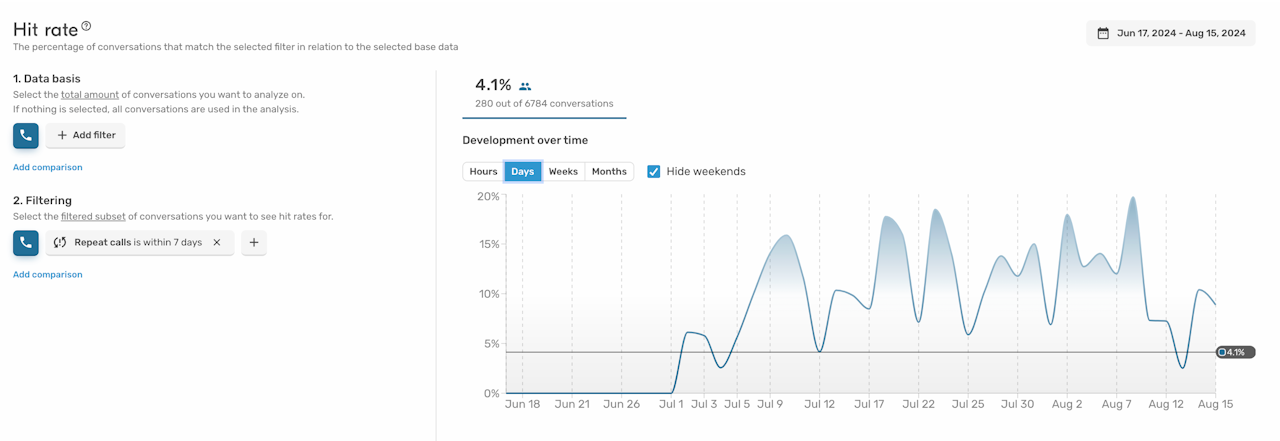Toggle the Hide weekends checkbox

click(654, 171)
